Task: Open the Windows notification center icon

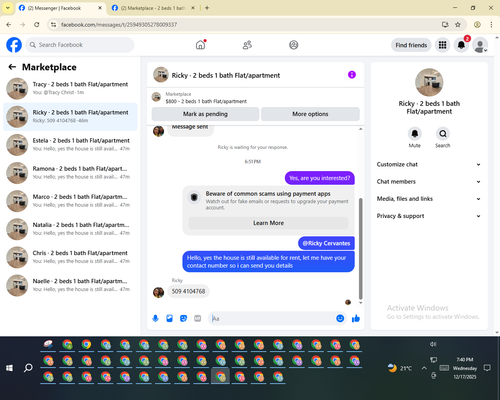Action: [487, 368]
